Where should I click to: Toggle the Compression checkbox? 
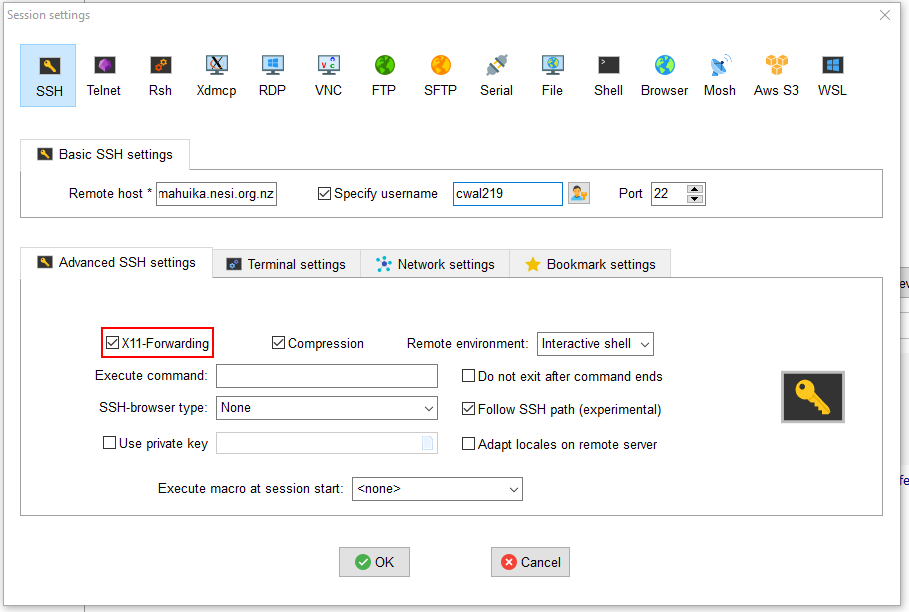pos(279,343)
